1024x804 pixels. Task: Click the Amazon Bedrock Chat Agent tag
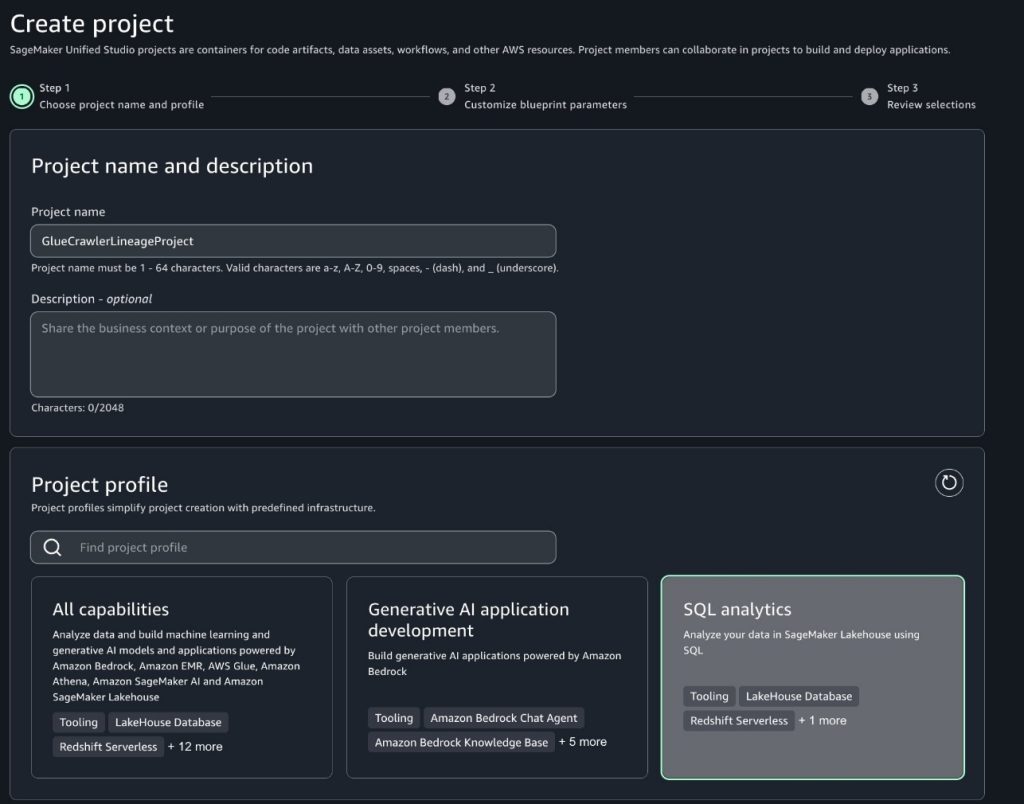pyautogui.click(x=504, y=718)
